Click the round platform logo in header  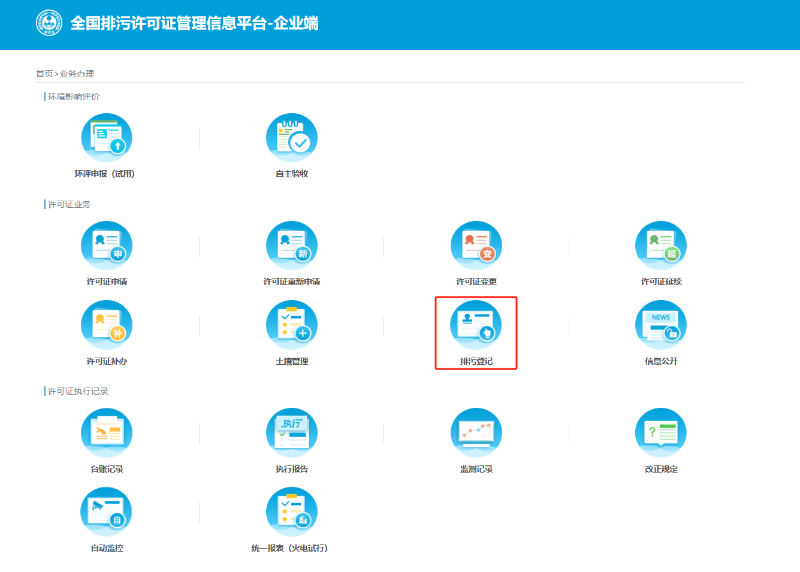(x=49, y=22)
